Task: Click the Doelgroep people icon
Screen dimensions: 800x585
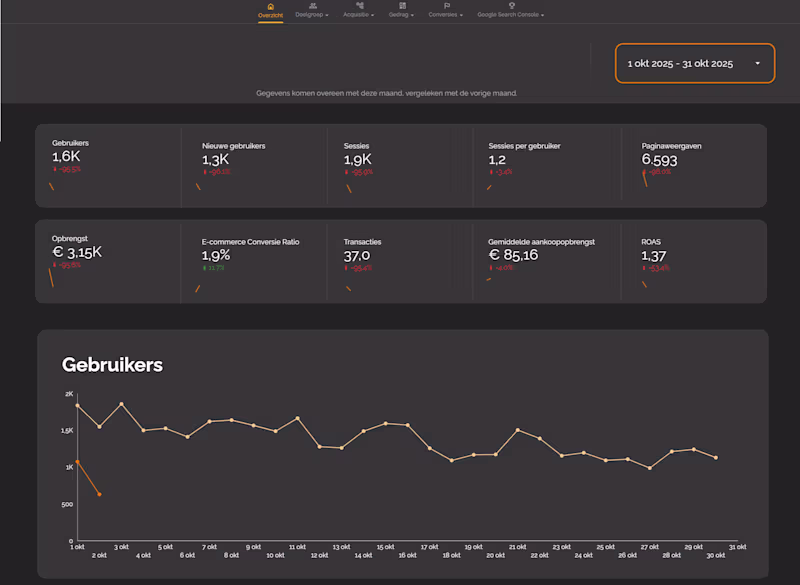Action: (312, 6)
